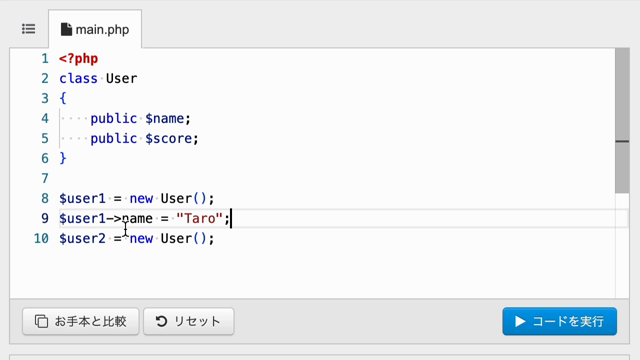640x360 pixels.
Task: Select the main.php tab
Action: (95, 29)
